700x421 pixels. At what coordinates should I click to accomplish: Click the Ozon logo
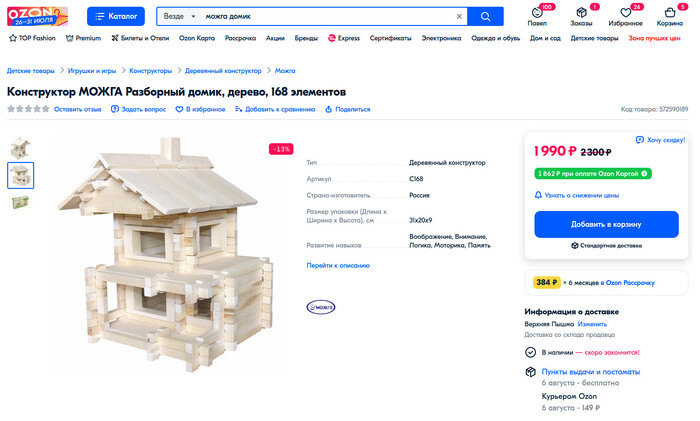(37, 16)
